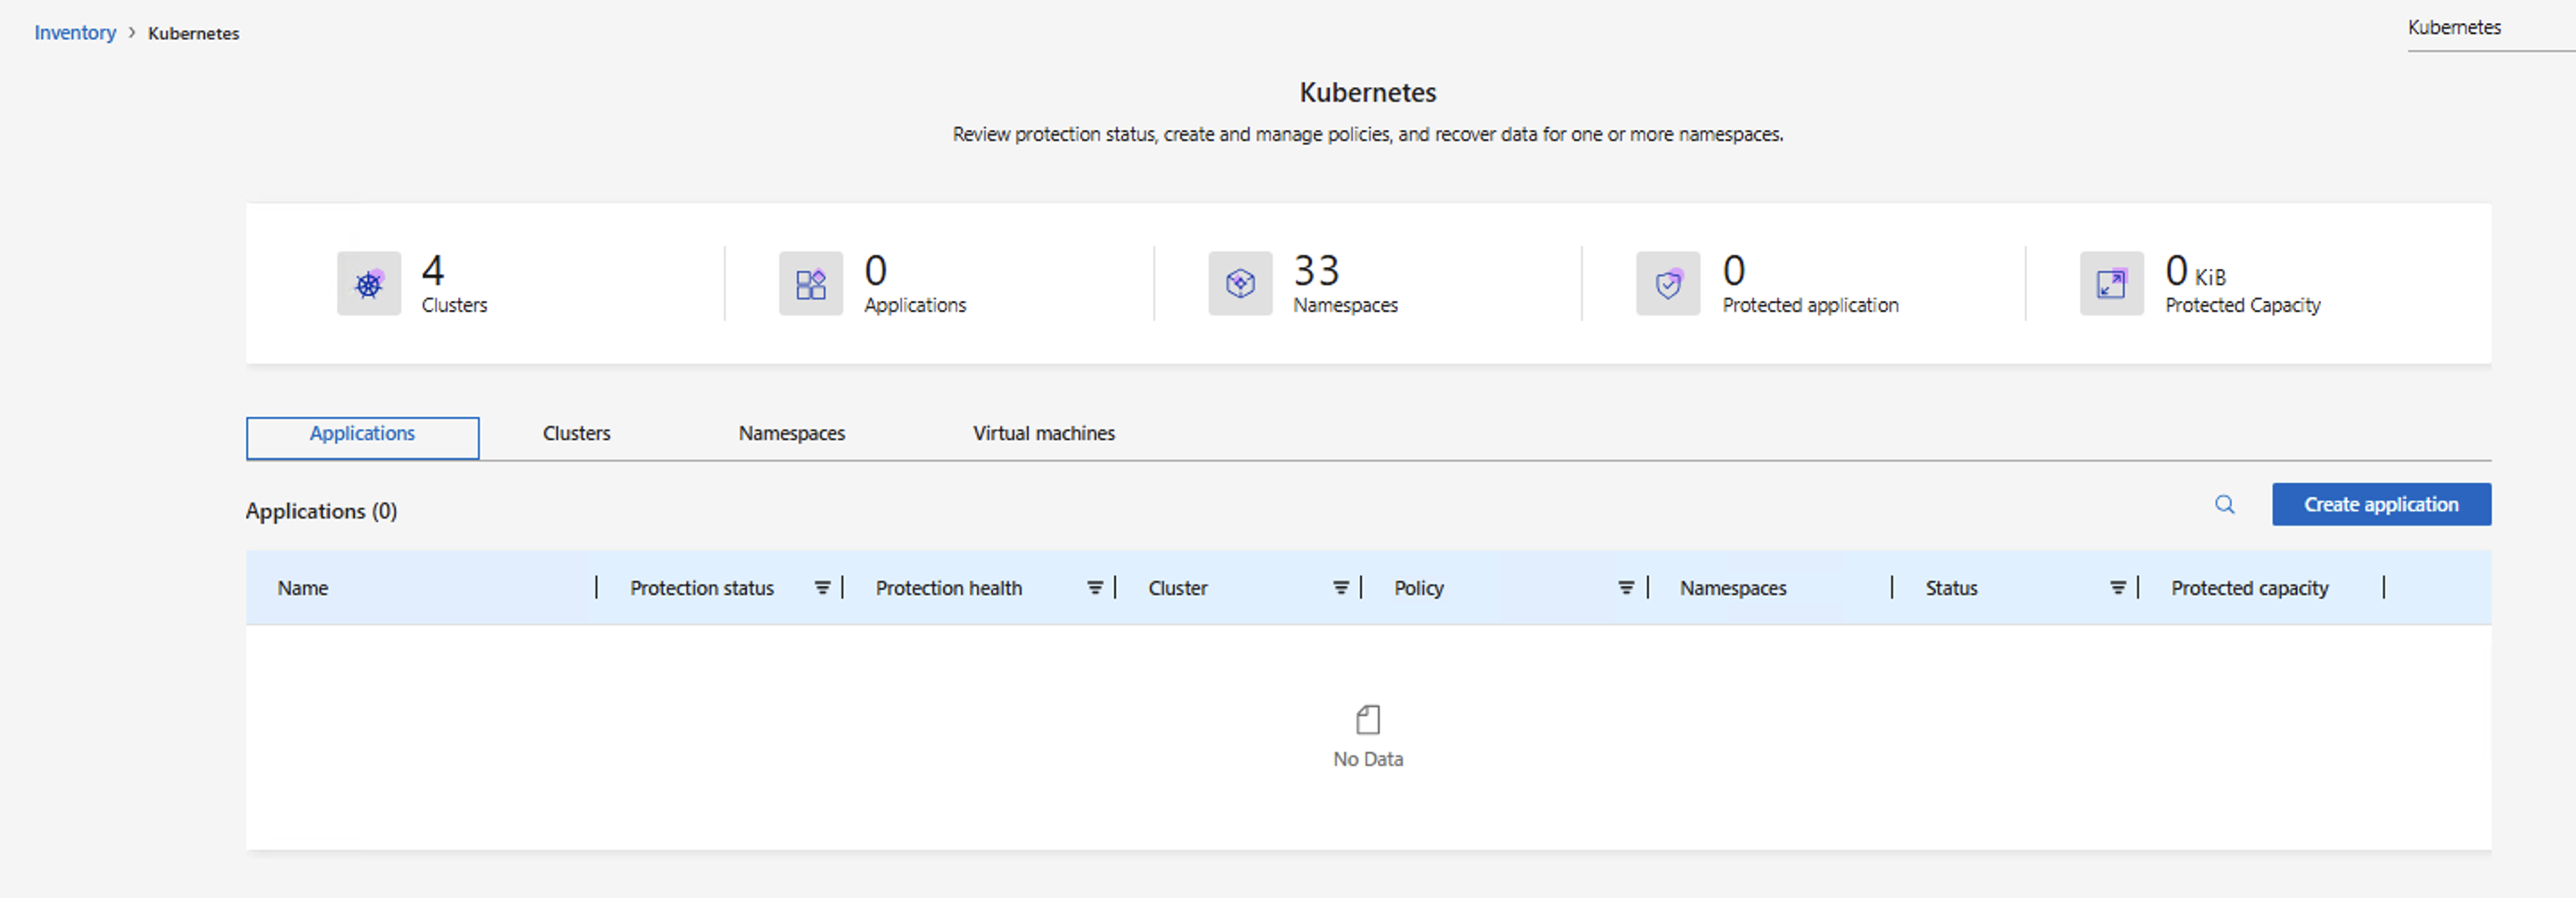Sort by the Namespaces column header
The image size is (2576, 898).
coord(1733,588)
